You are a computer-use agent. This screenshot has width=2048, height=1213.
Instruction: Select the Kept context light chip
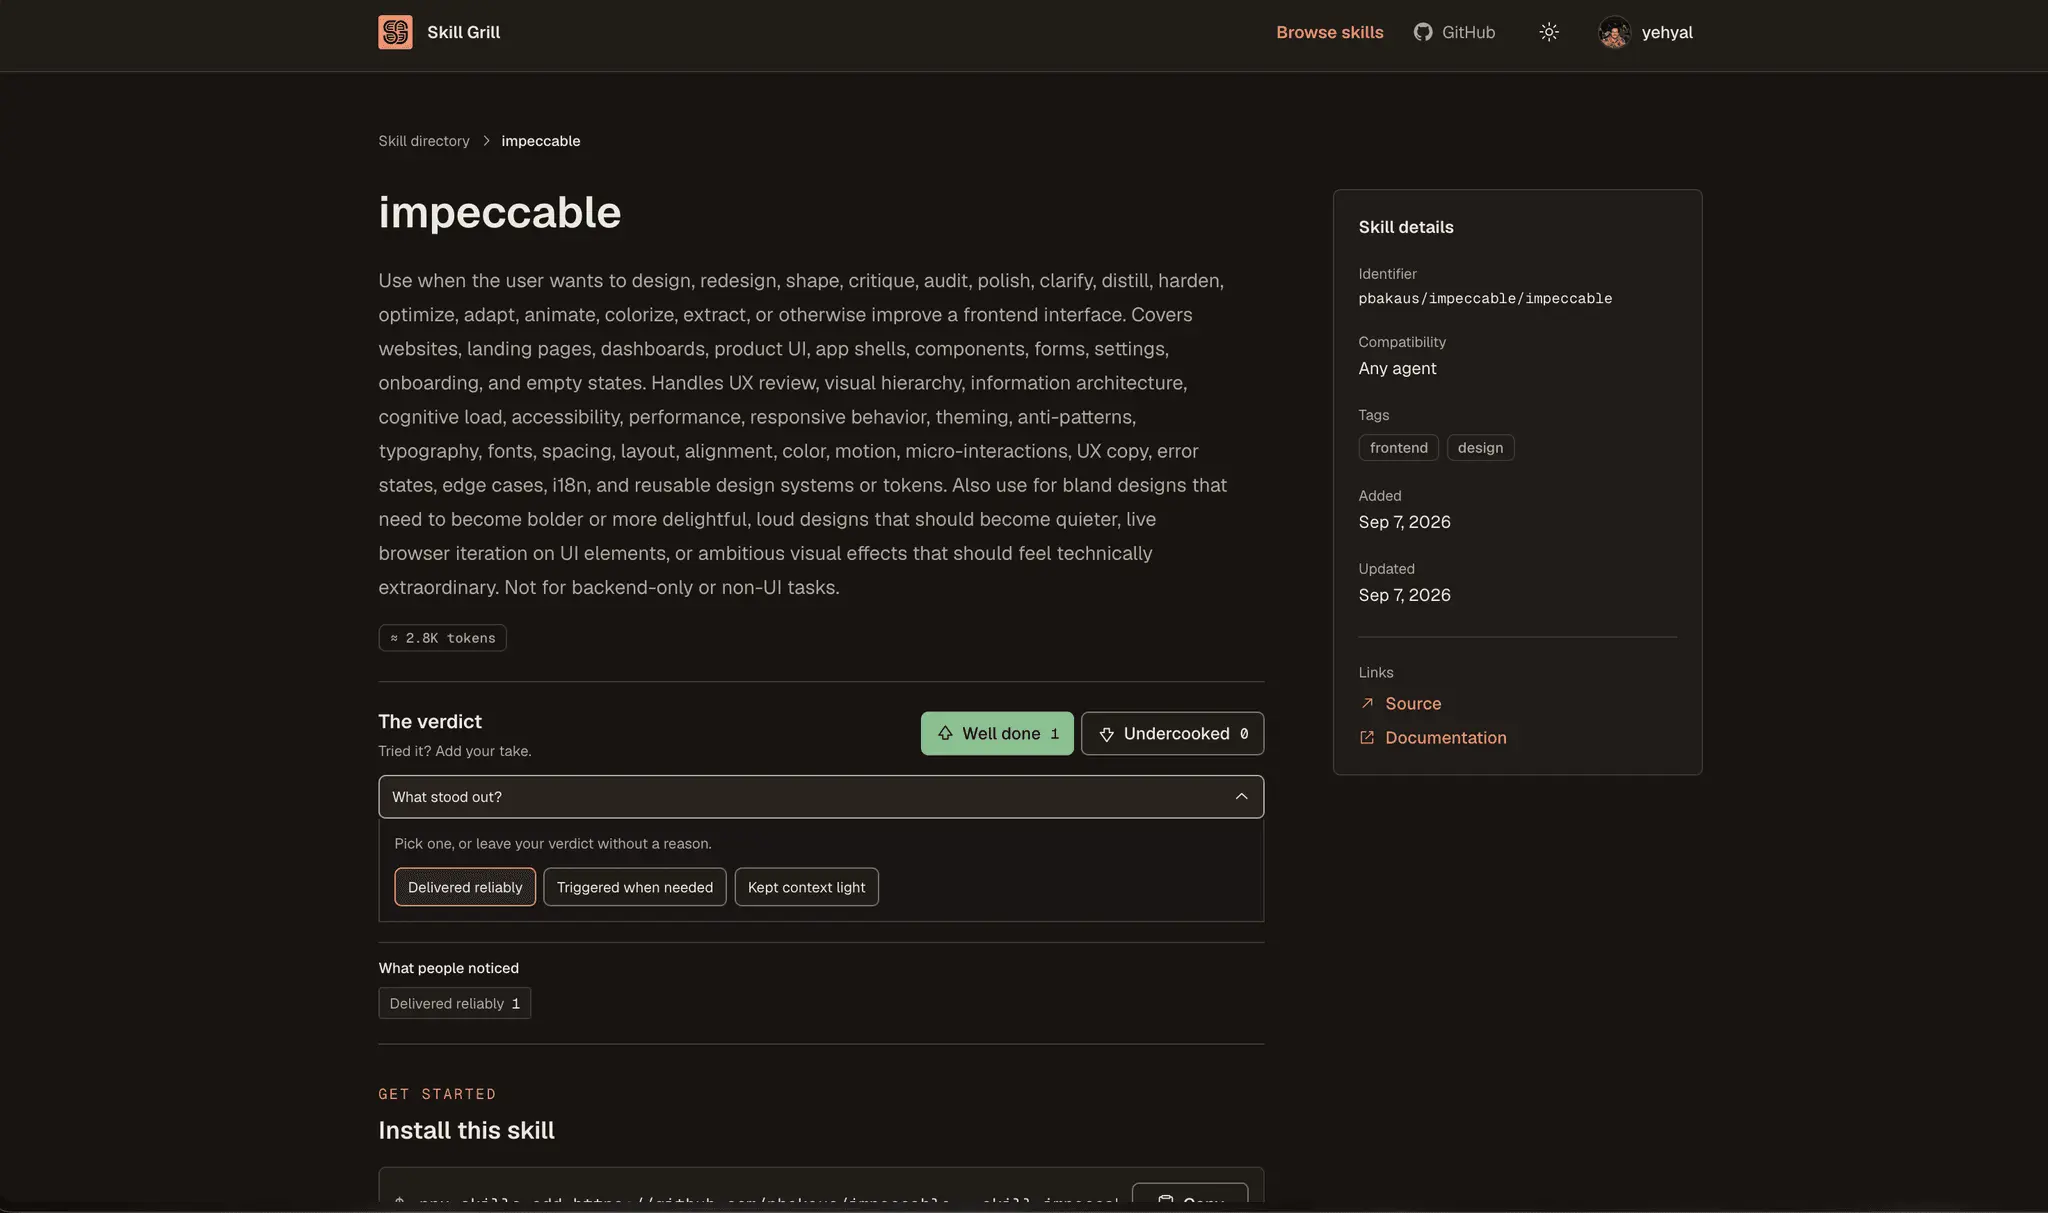point(807,887)
